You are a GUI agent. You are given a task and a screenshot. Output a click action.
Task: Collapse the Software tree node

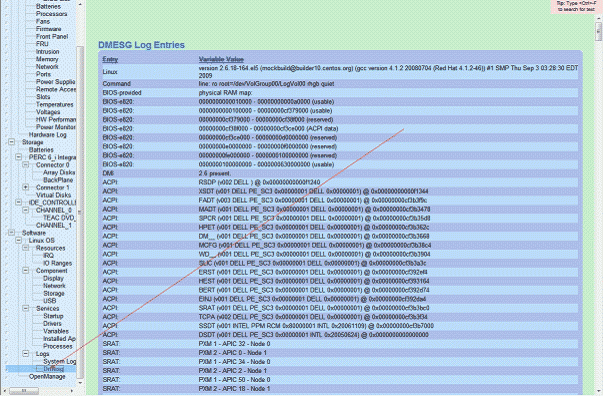pos(12,233)
